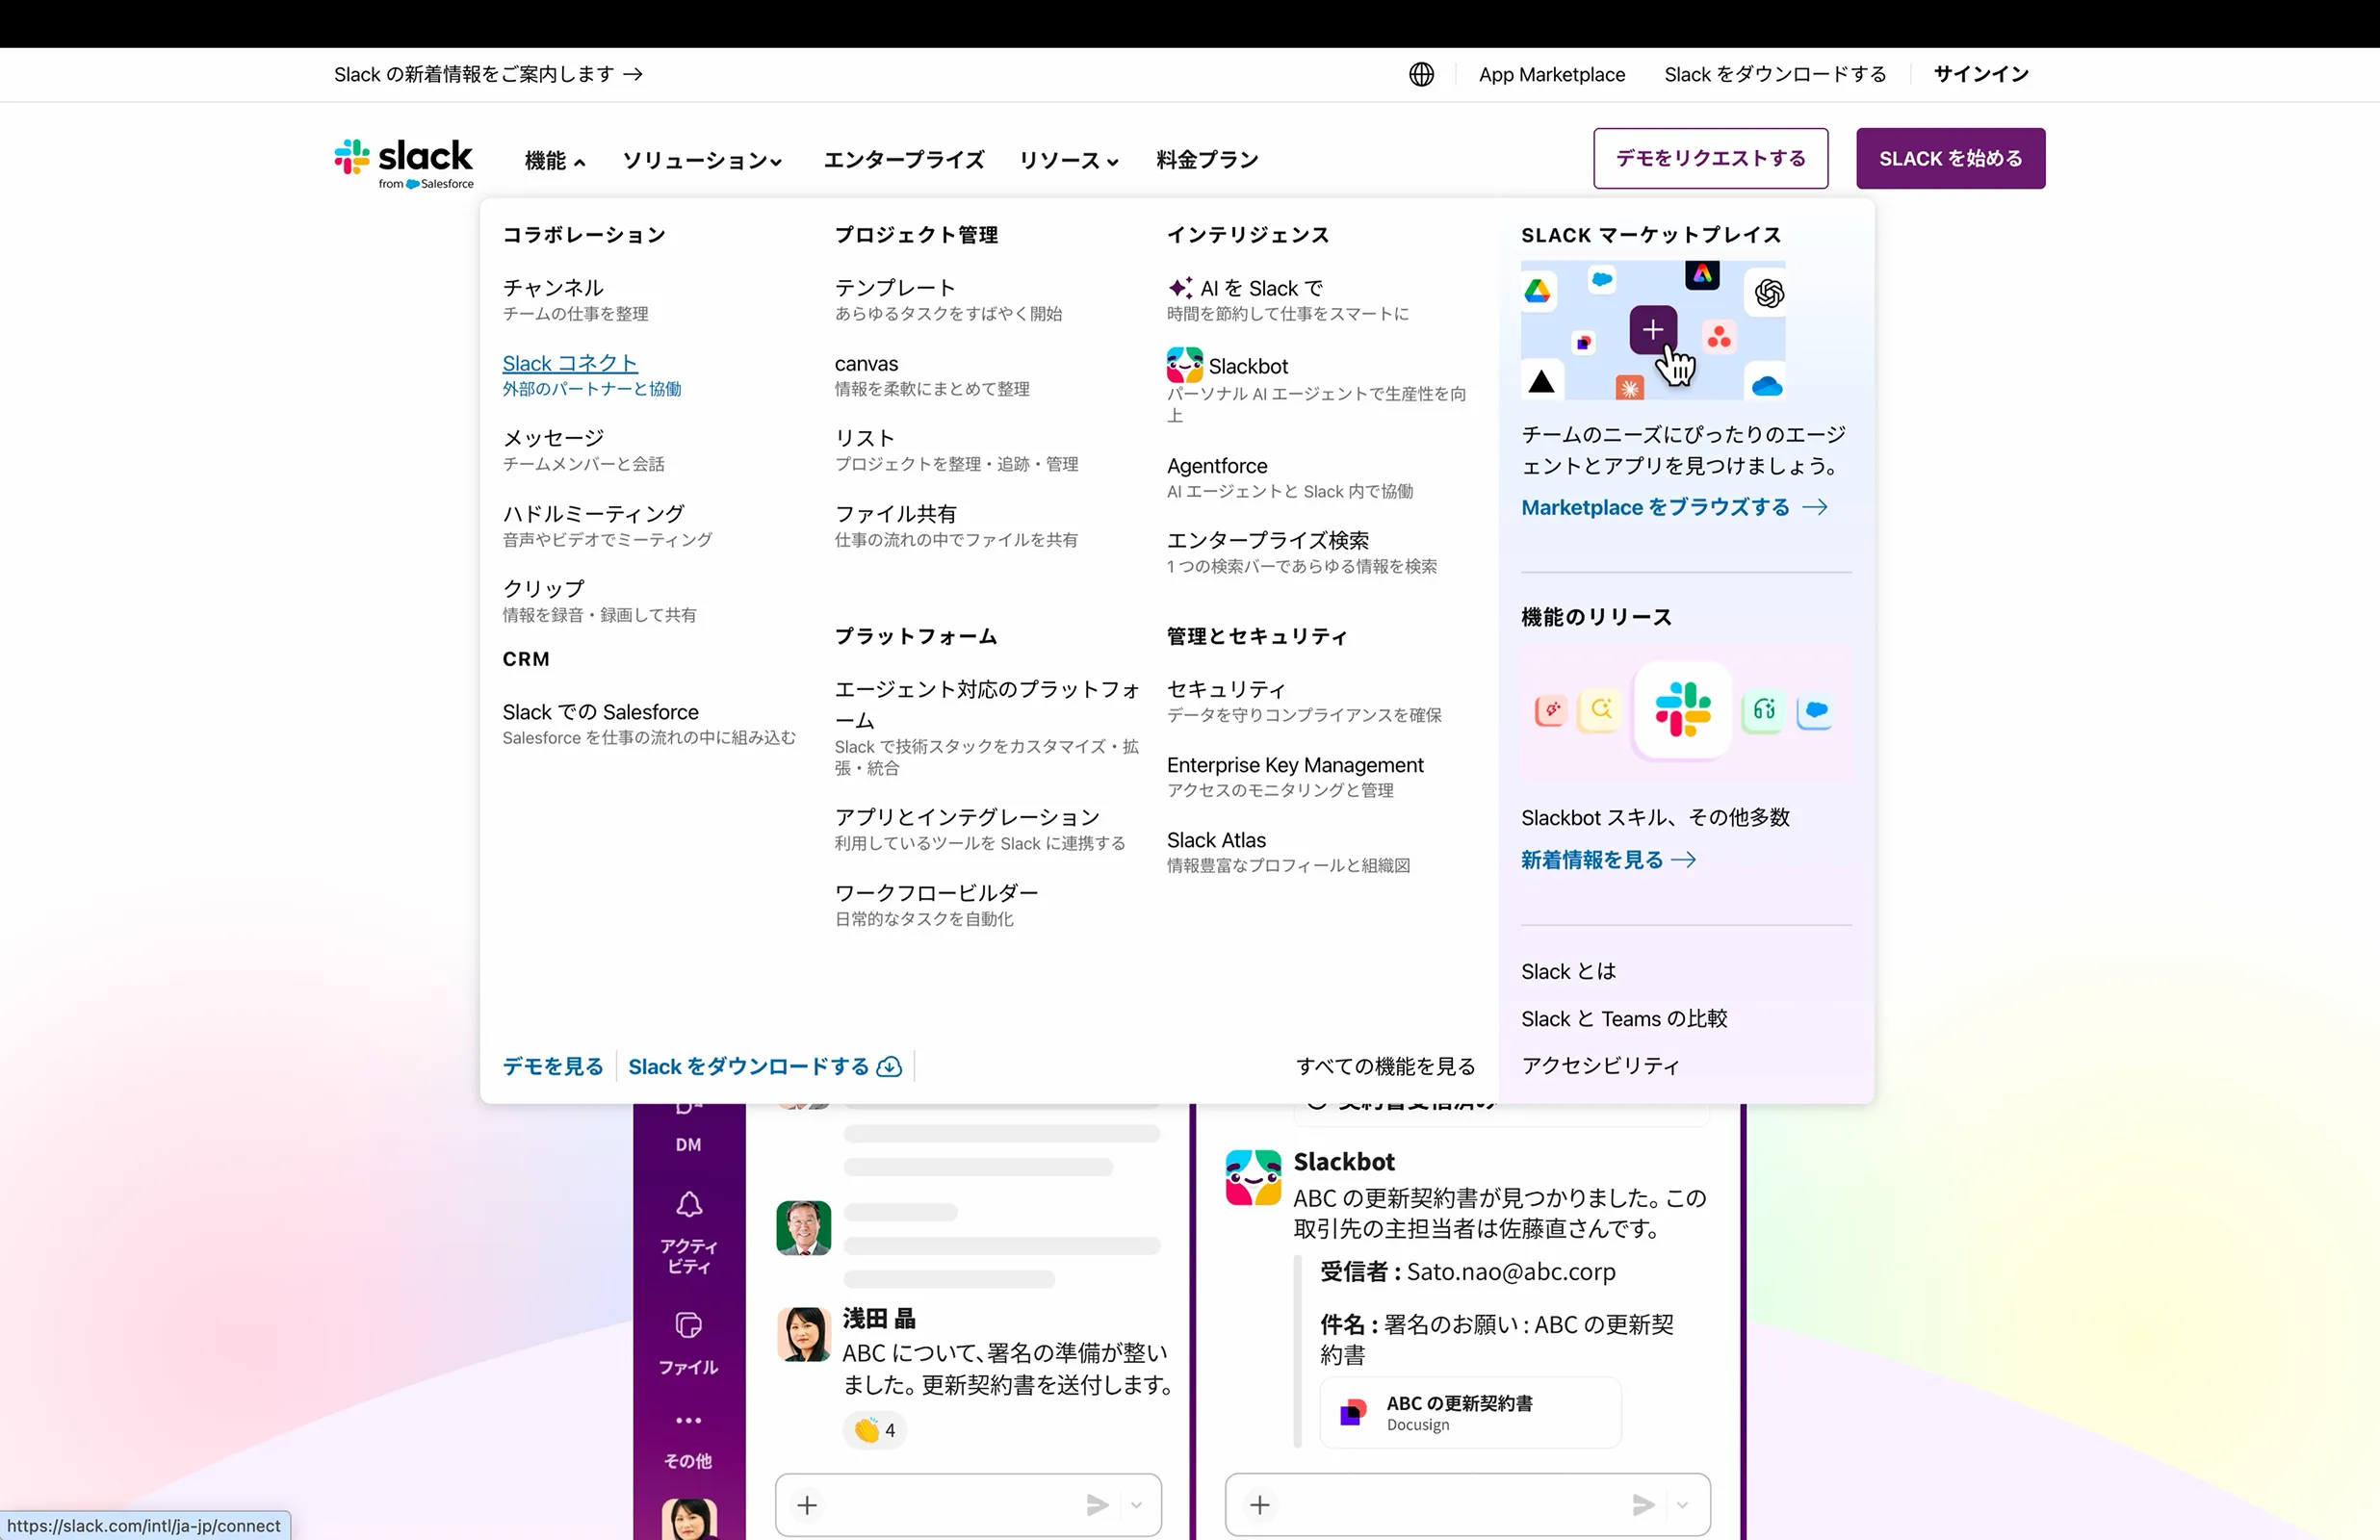Open 料金プラン nav item
Screen dimensions: 2380x1540
coord(1207,160)
